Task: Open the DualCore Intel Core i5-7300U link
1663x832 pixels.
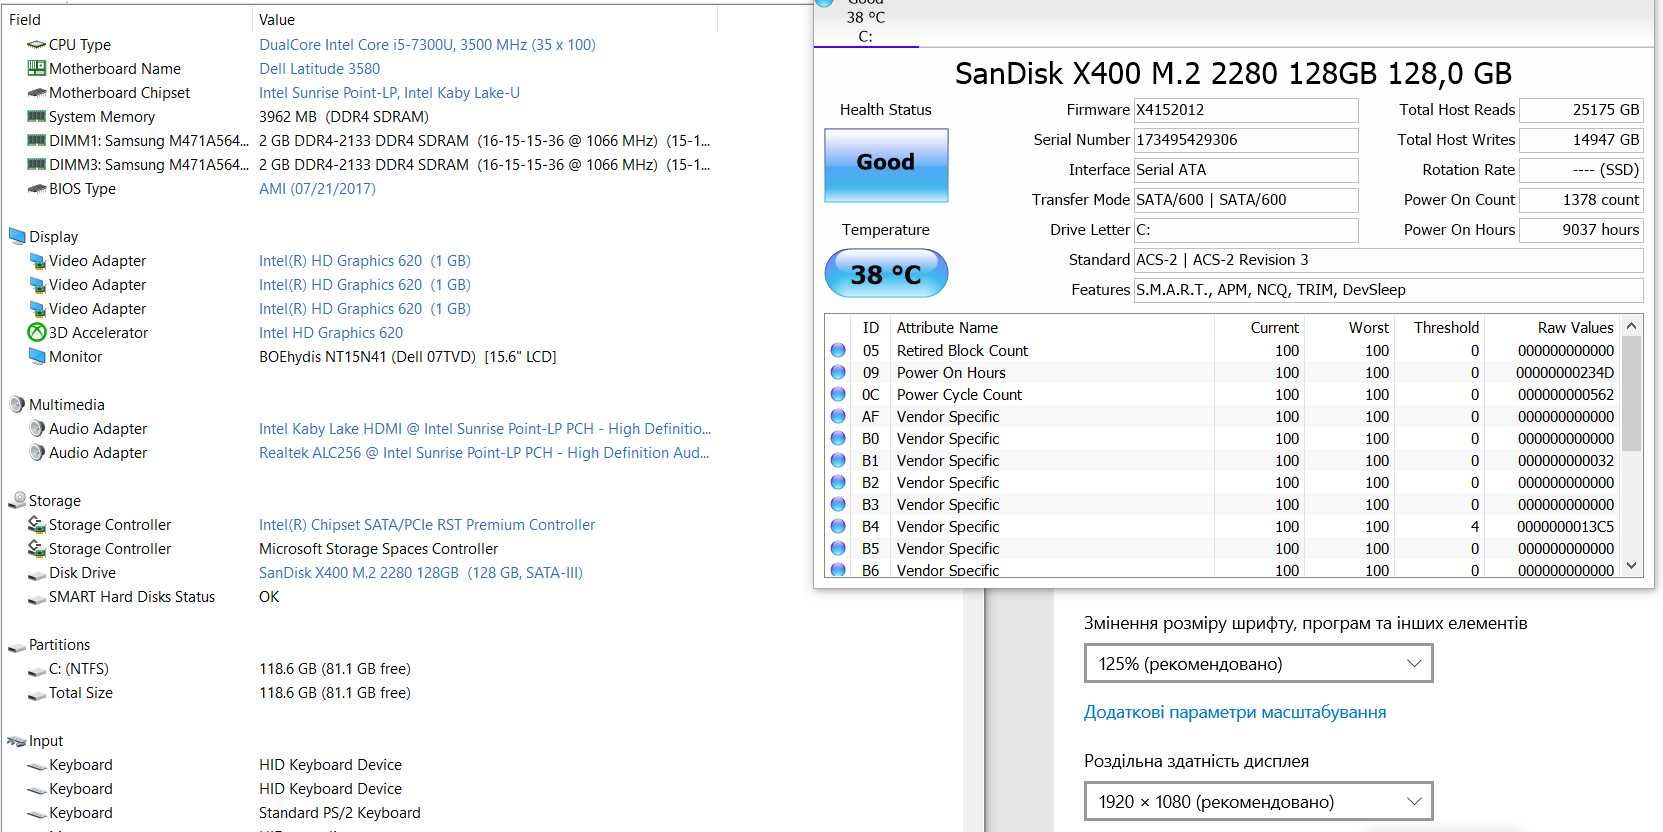Action: point(427,45)
